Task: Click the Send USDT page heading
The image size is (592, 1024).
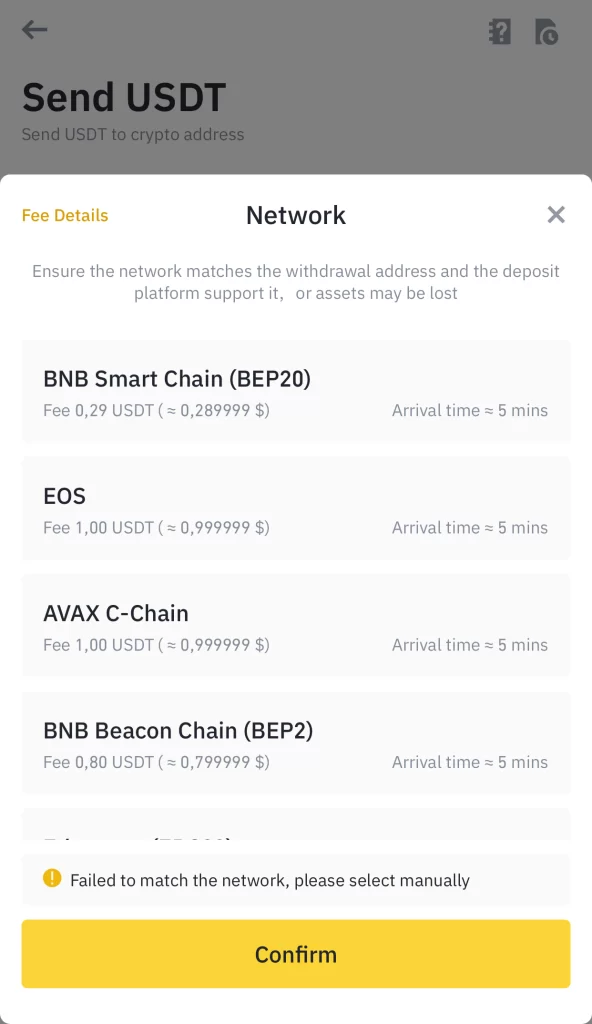Action: tap(124, 97)
